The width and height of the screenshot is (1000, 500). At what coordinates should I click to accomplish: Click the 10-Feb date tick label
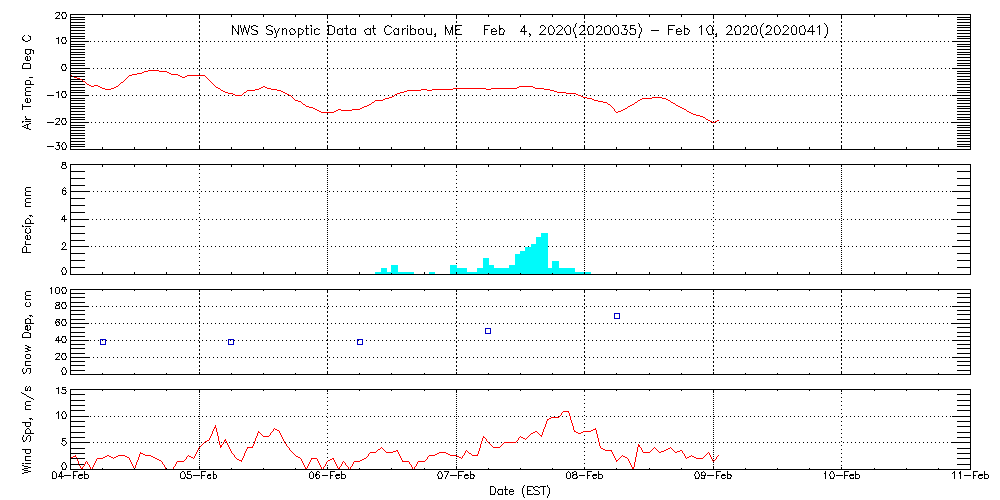point(841,478)
